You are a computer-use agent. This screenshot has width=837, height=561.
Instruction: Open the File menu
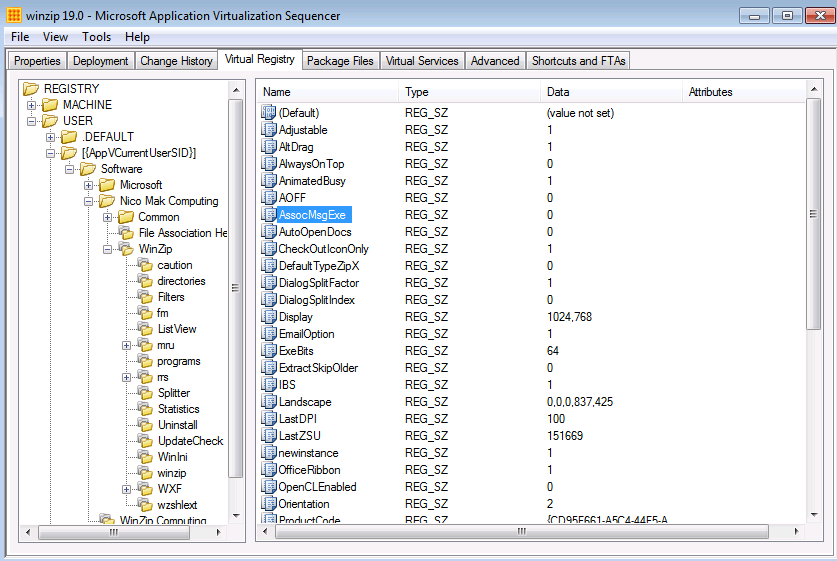pyautogui.click(x=20, y=37)
